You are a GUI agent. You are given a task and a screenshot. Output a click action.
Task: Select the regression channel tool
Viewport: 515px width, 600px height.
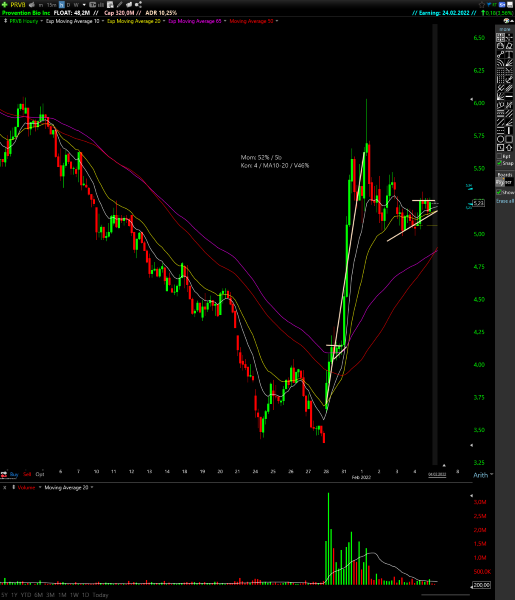(x=509, y=88)
